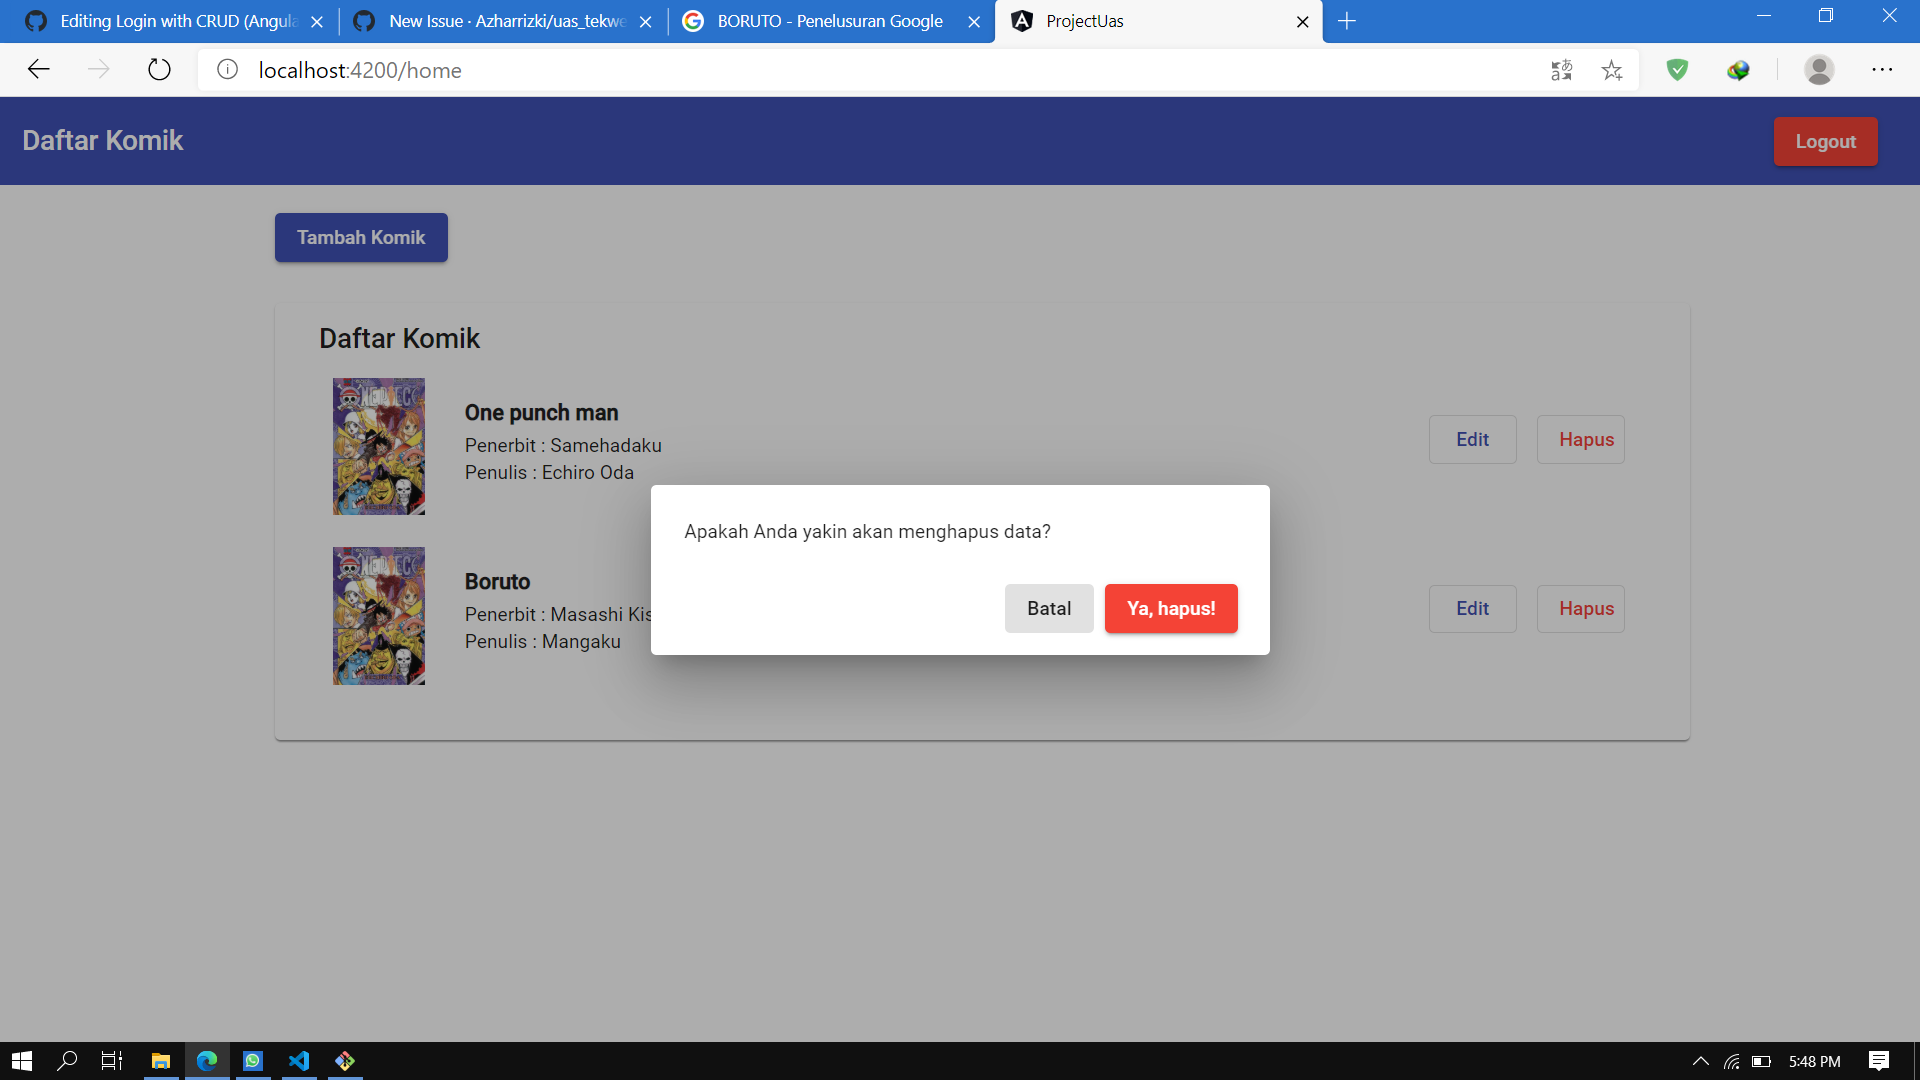Click the Logout button
The image size is (1920, 1080).
click(1825, 141)
